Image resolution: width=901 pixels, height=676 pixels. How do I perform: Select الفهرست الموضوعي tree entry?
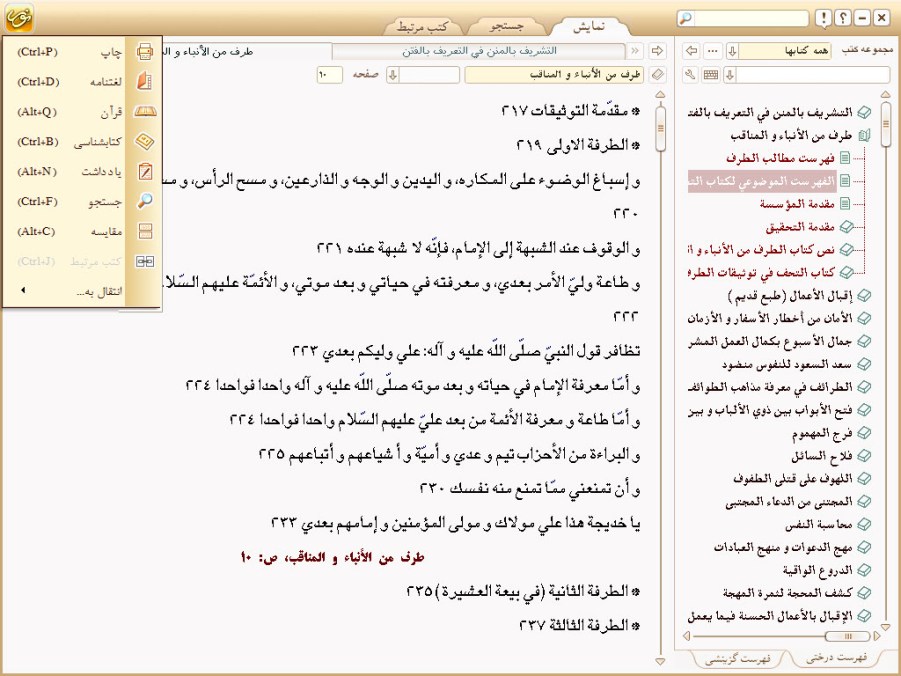[x=762, y=181]
